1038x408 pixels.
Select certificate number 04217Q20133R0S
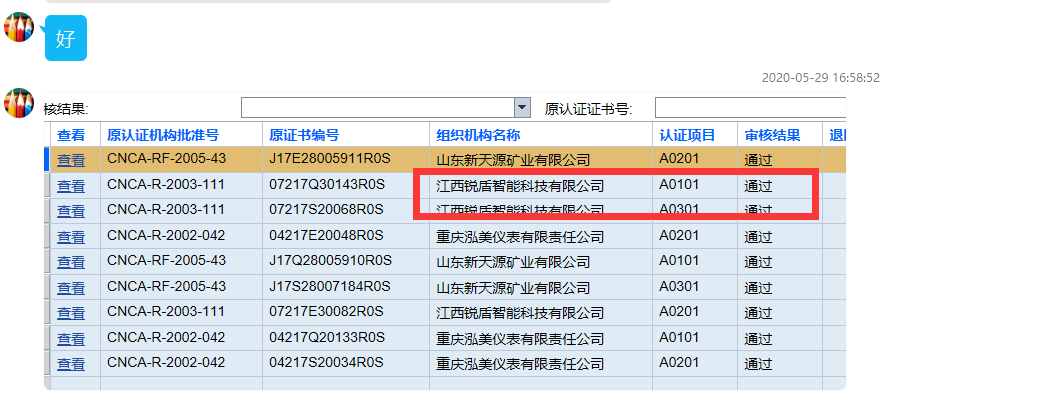click(327, 337)
